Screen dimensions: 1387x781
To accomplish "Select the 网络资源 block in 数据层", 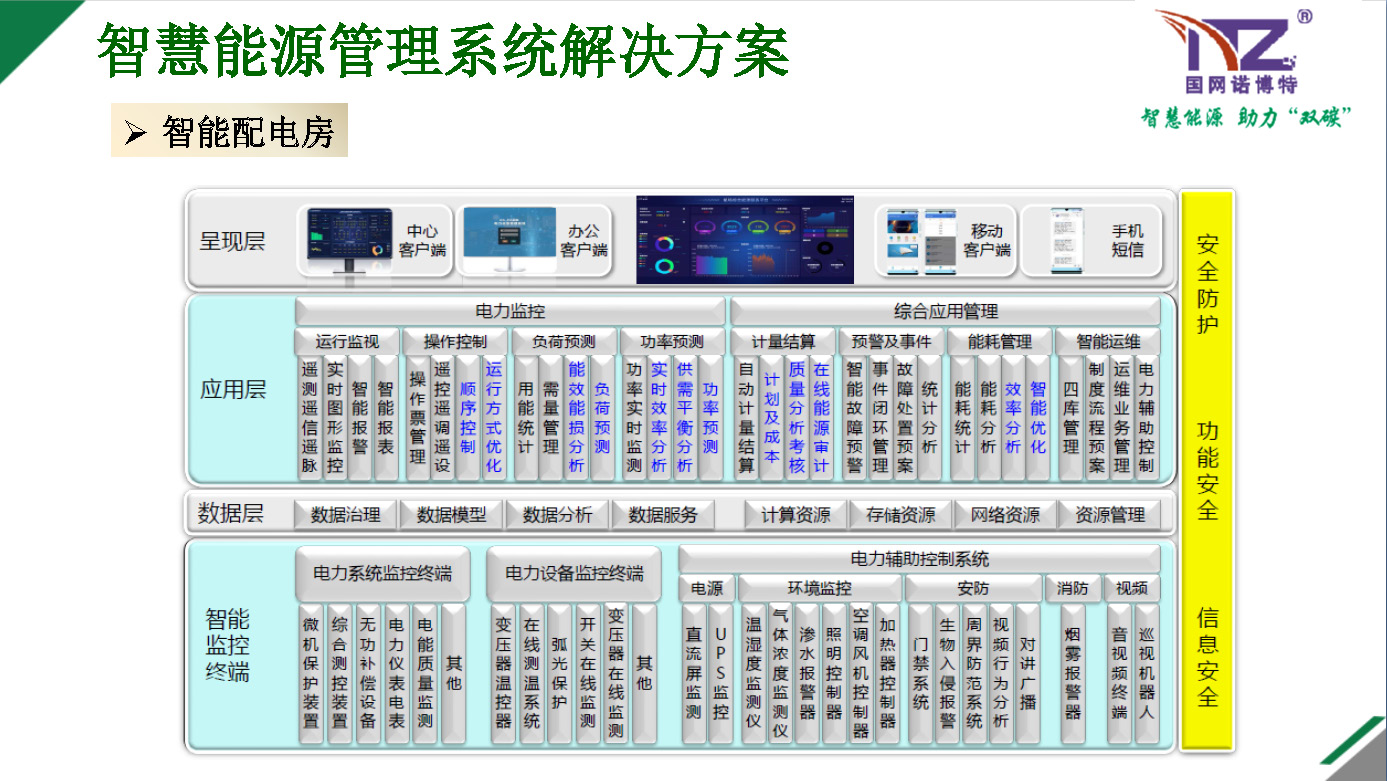I will coord(1005,515).
